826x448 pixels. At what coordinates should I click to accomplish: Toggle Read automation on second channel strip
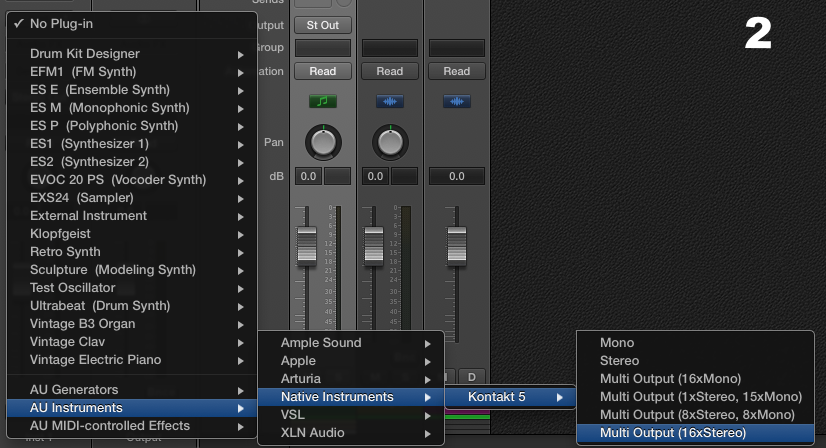[389, 71]
